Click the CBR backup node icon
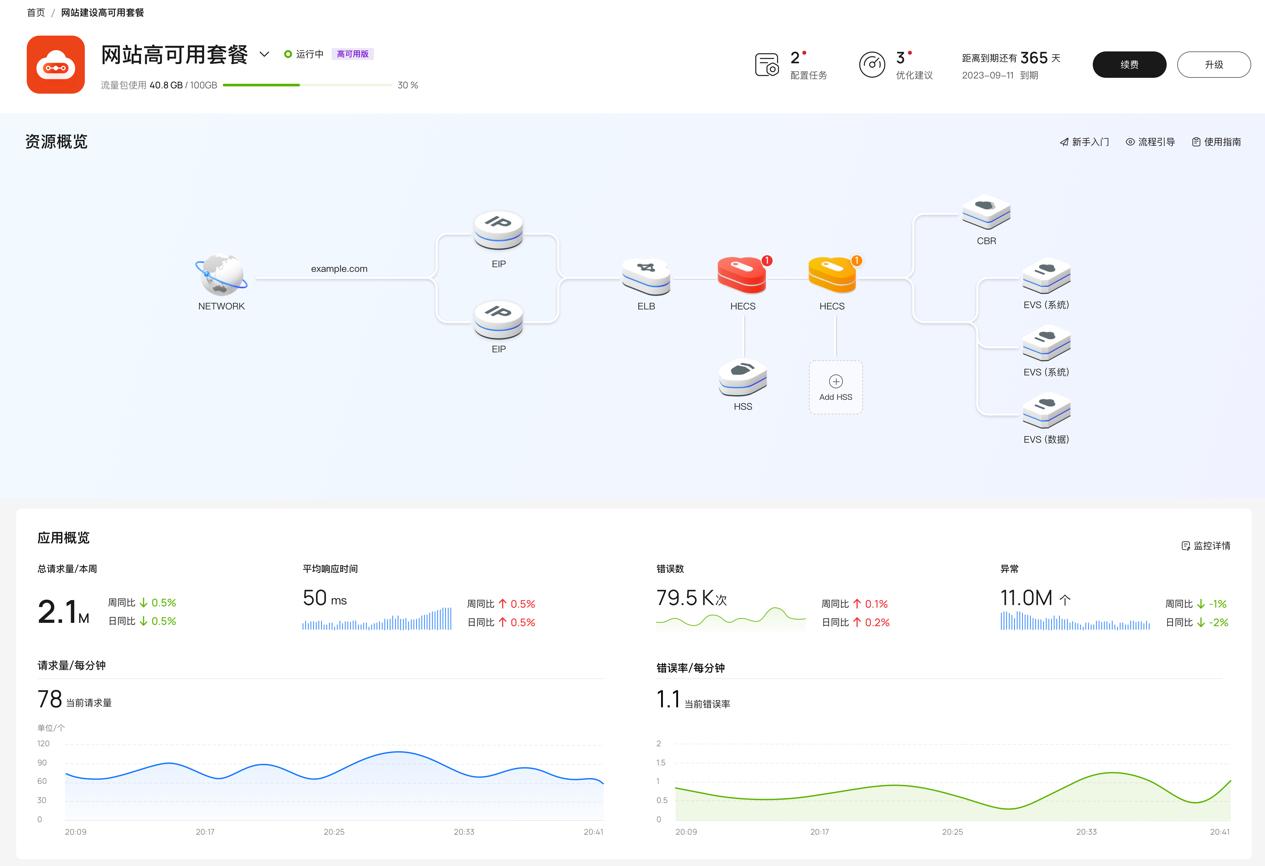 point(985,212)
